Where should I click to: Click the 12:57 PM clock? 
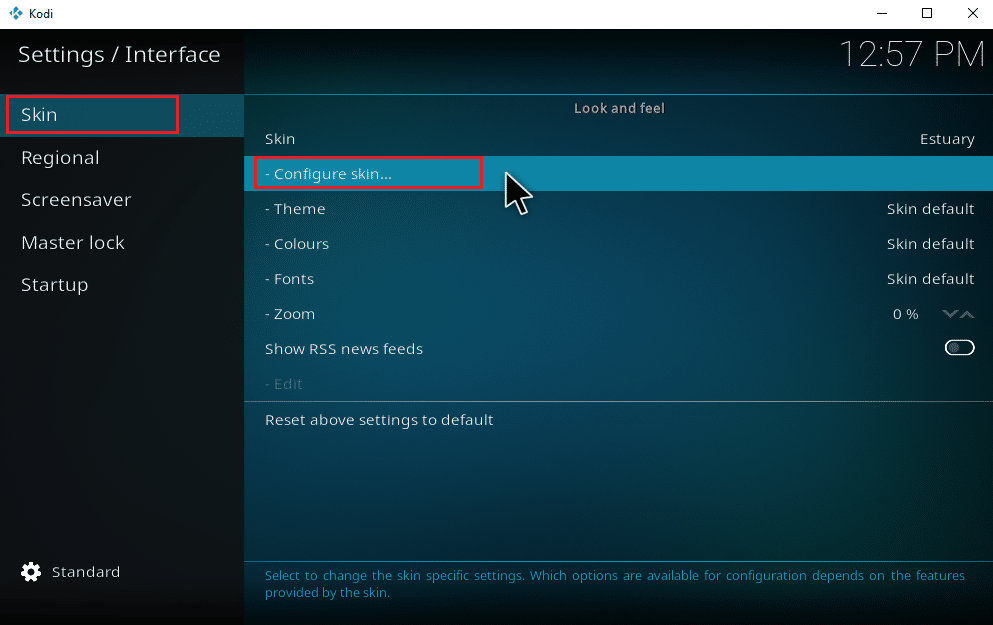(x=911, y=54)
